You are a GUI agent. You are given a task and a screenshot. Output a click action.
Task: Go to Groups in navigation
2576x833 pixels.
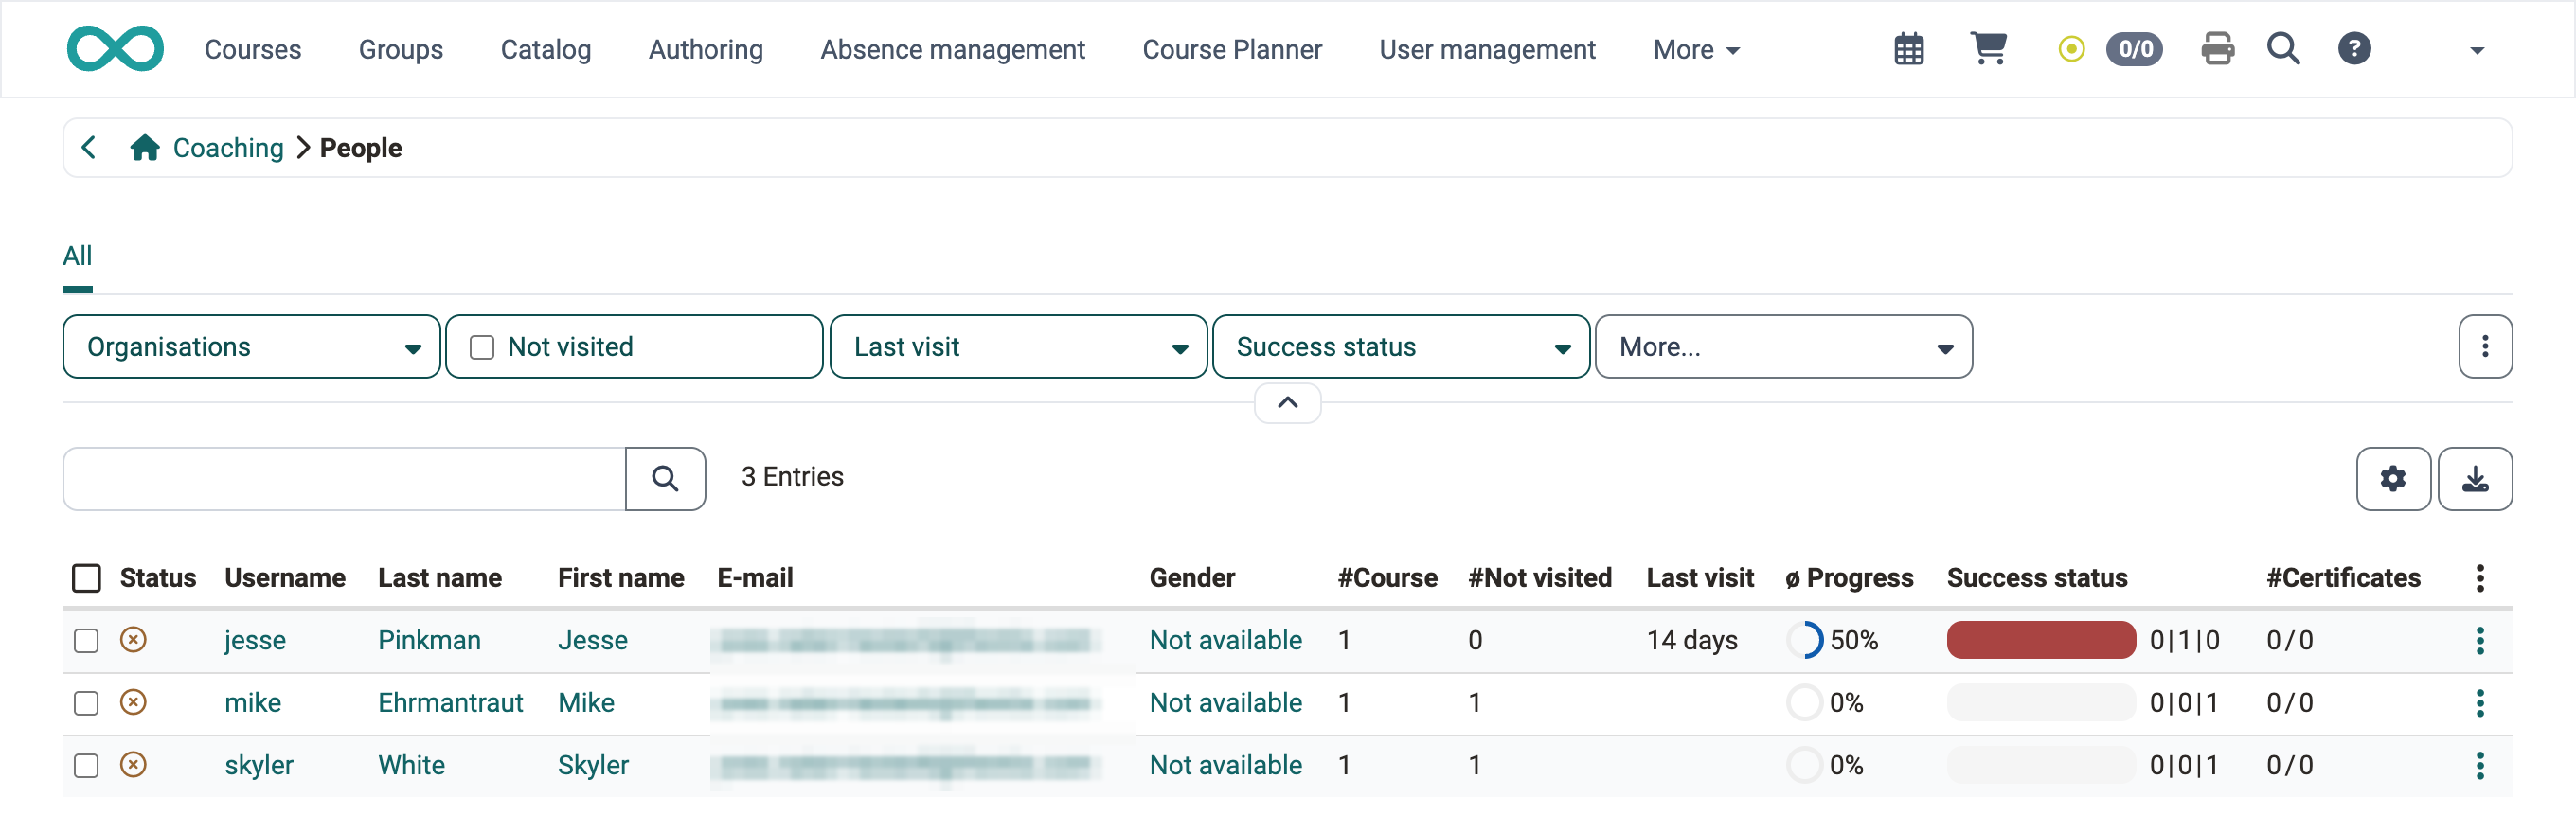(401, 50)
